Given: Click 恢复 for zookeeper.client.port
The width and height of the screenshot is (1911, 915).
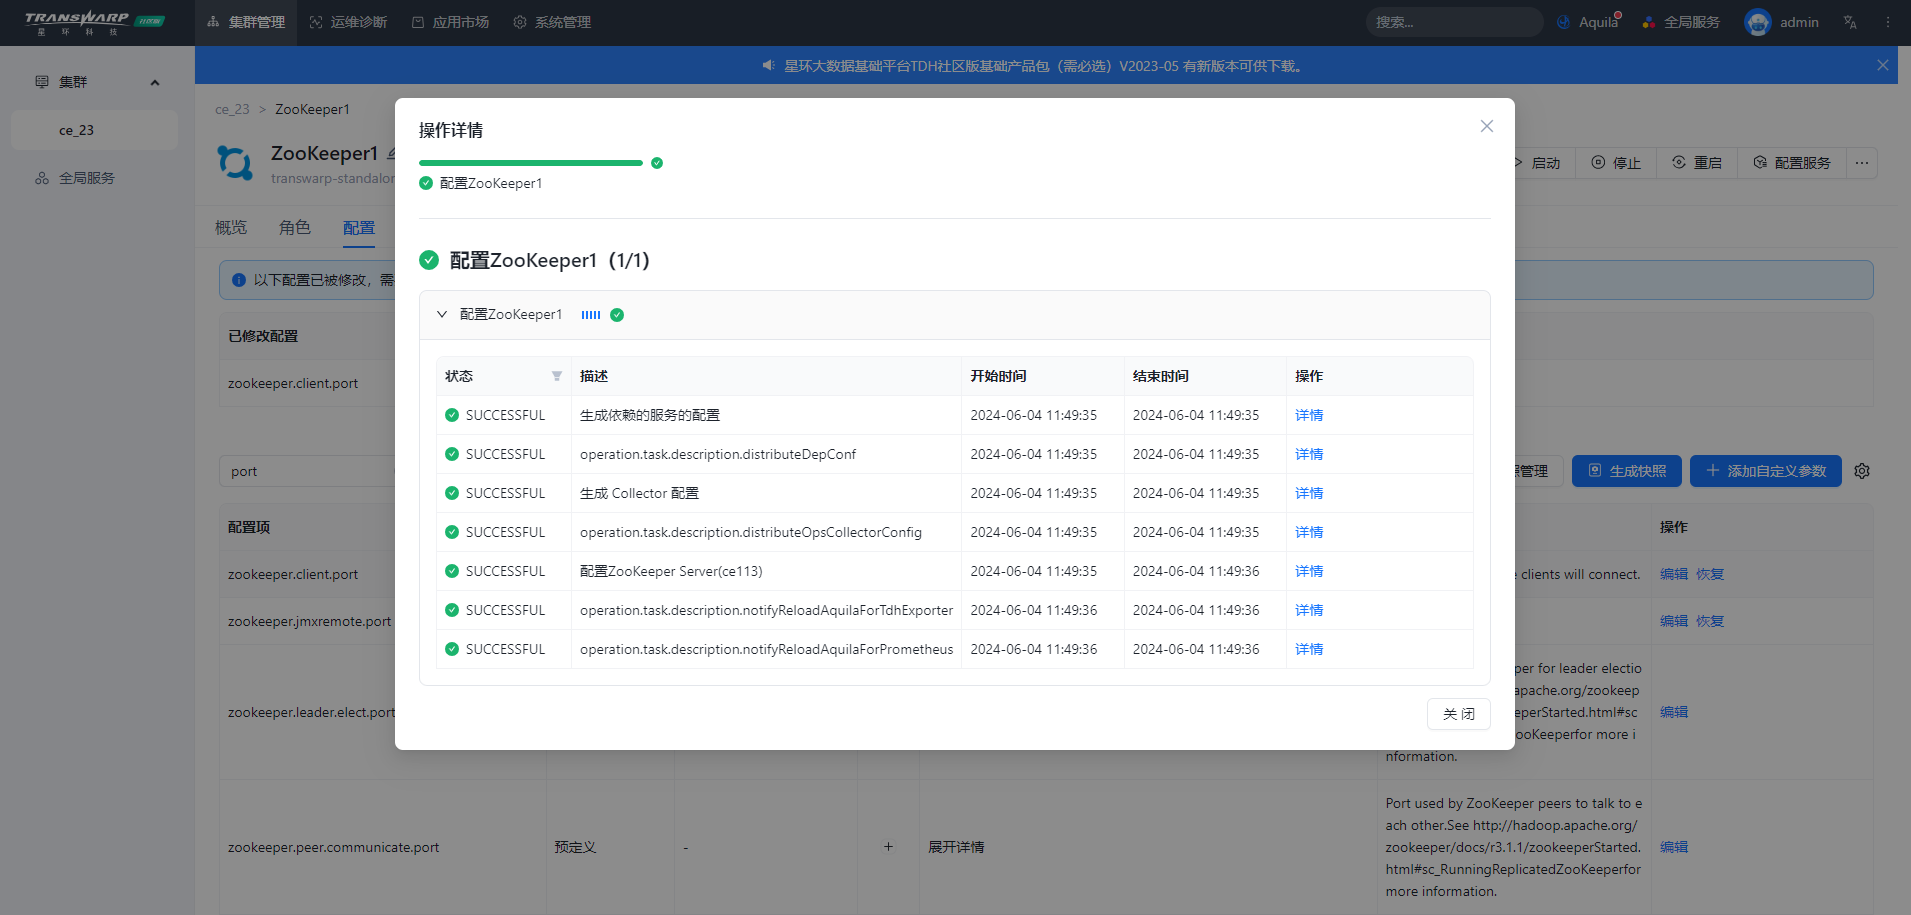Looking at the screenshot, I should pyautogui.click(x=1710, y=574).
